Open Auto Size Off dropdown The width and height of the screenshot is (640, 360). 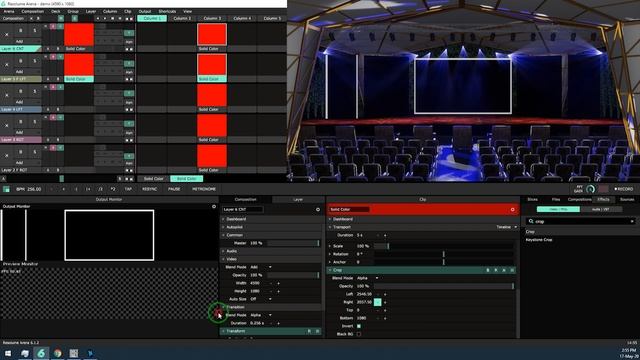coord(260,299)
